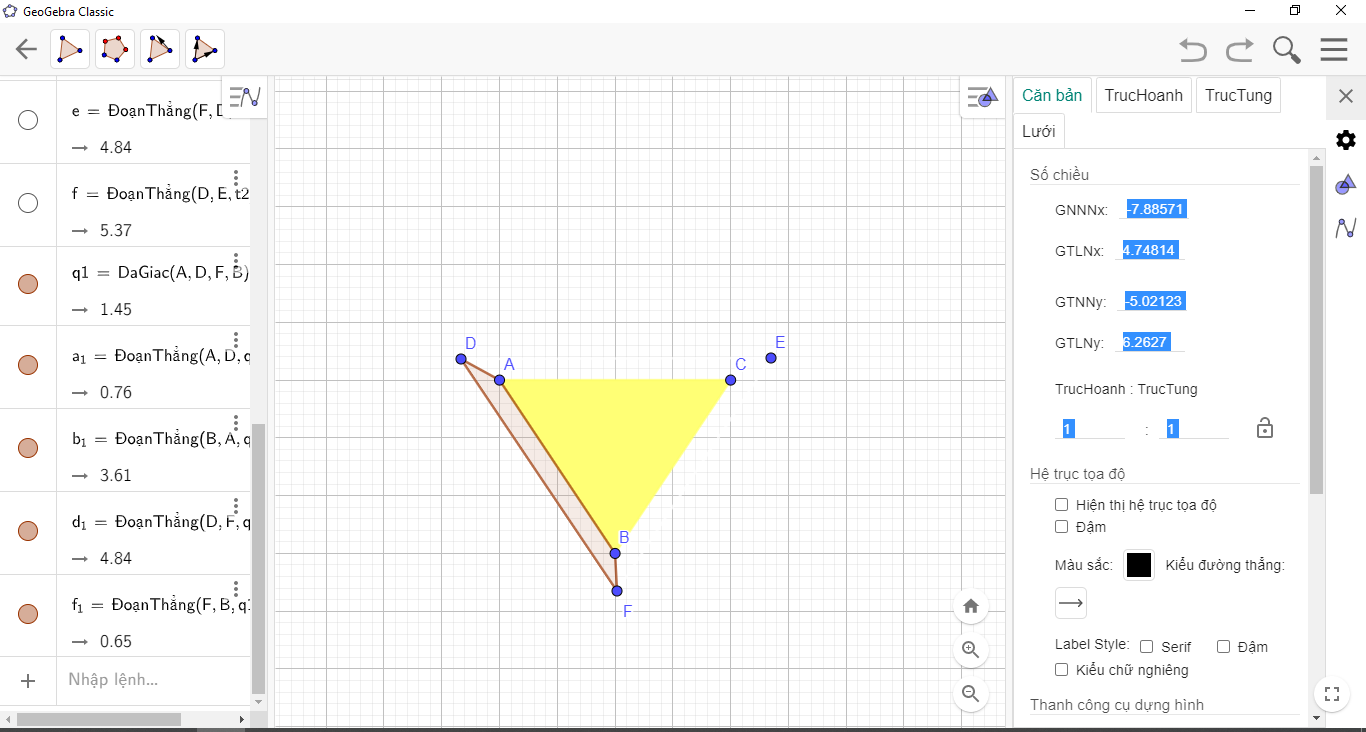Open the line style dropdown arrow
This screenshot has width=1366, height=732.
tap(1071, 603)
